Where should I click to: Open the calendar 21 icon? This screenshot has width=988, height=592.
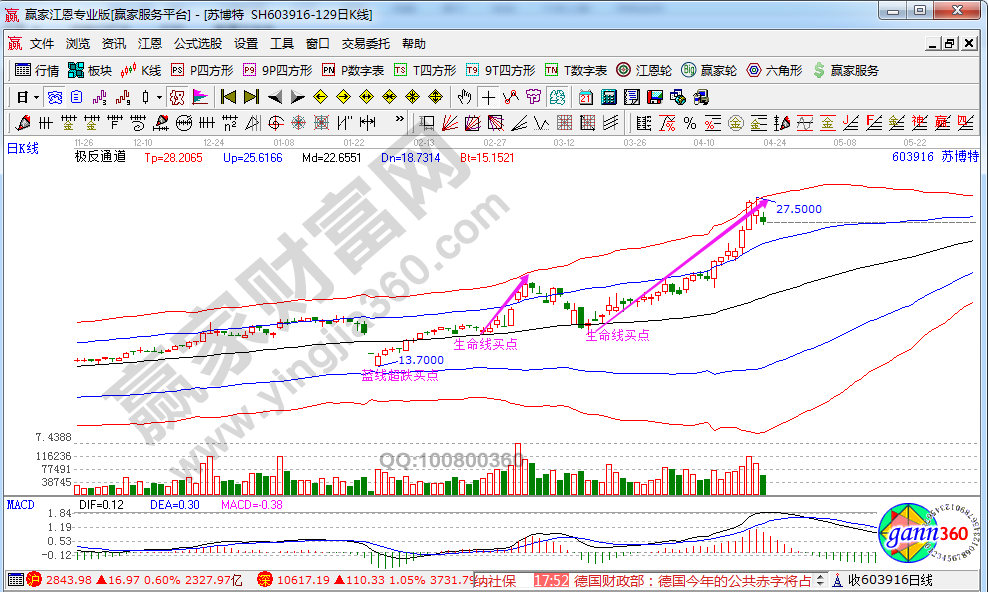click(x=585, y=98)
